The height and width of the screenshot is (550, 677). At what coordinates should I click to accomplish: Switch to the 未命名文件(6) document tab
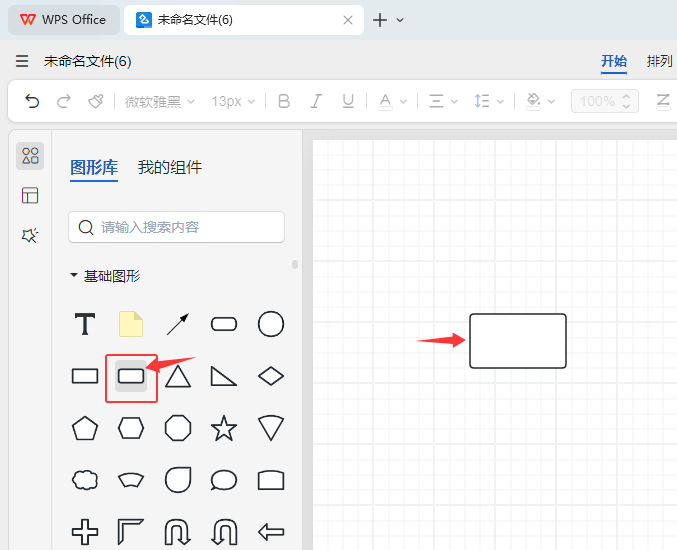[244, 20]
